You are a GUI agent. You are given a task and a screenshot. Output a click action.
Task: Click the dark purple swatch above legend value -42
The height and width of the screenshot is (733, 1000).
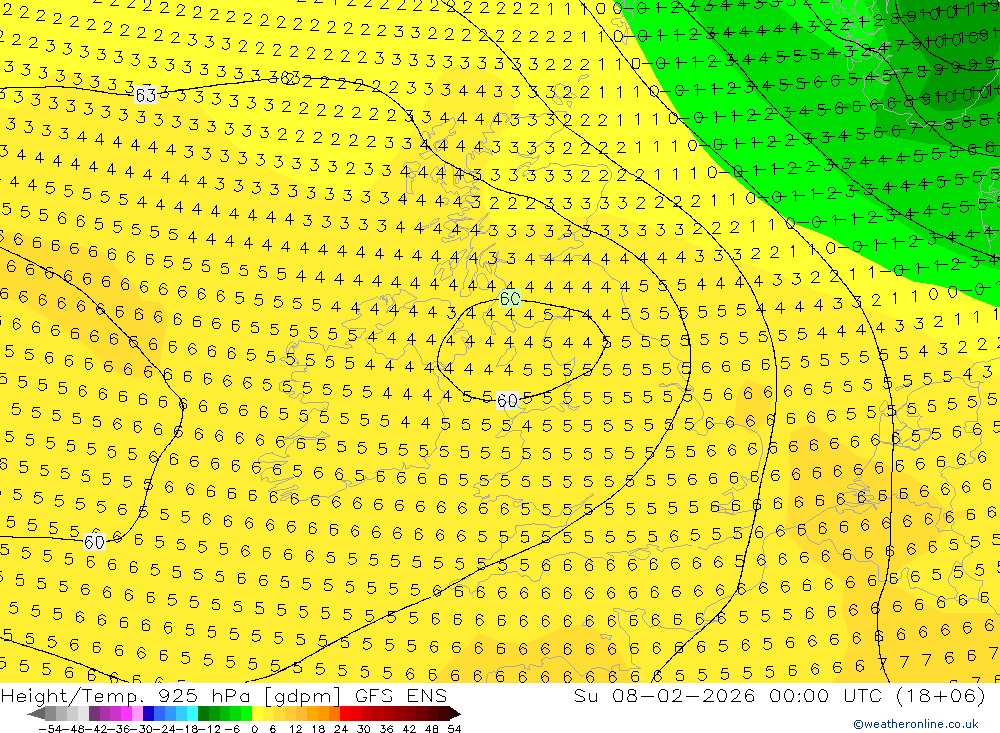click(x=94, y=713)
